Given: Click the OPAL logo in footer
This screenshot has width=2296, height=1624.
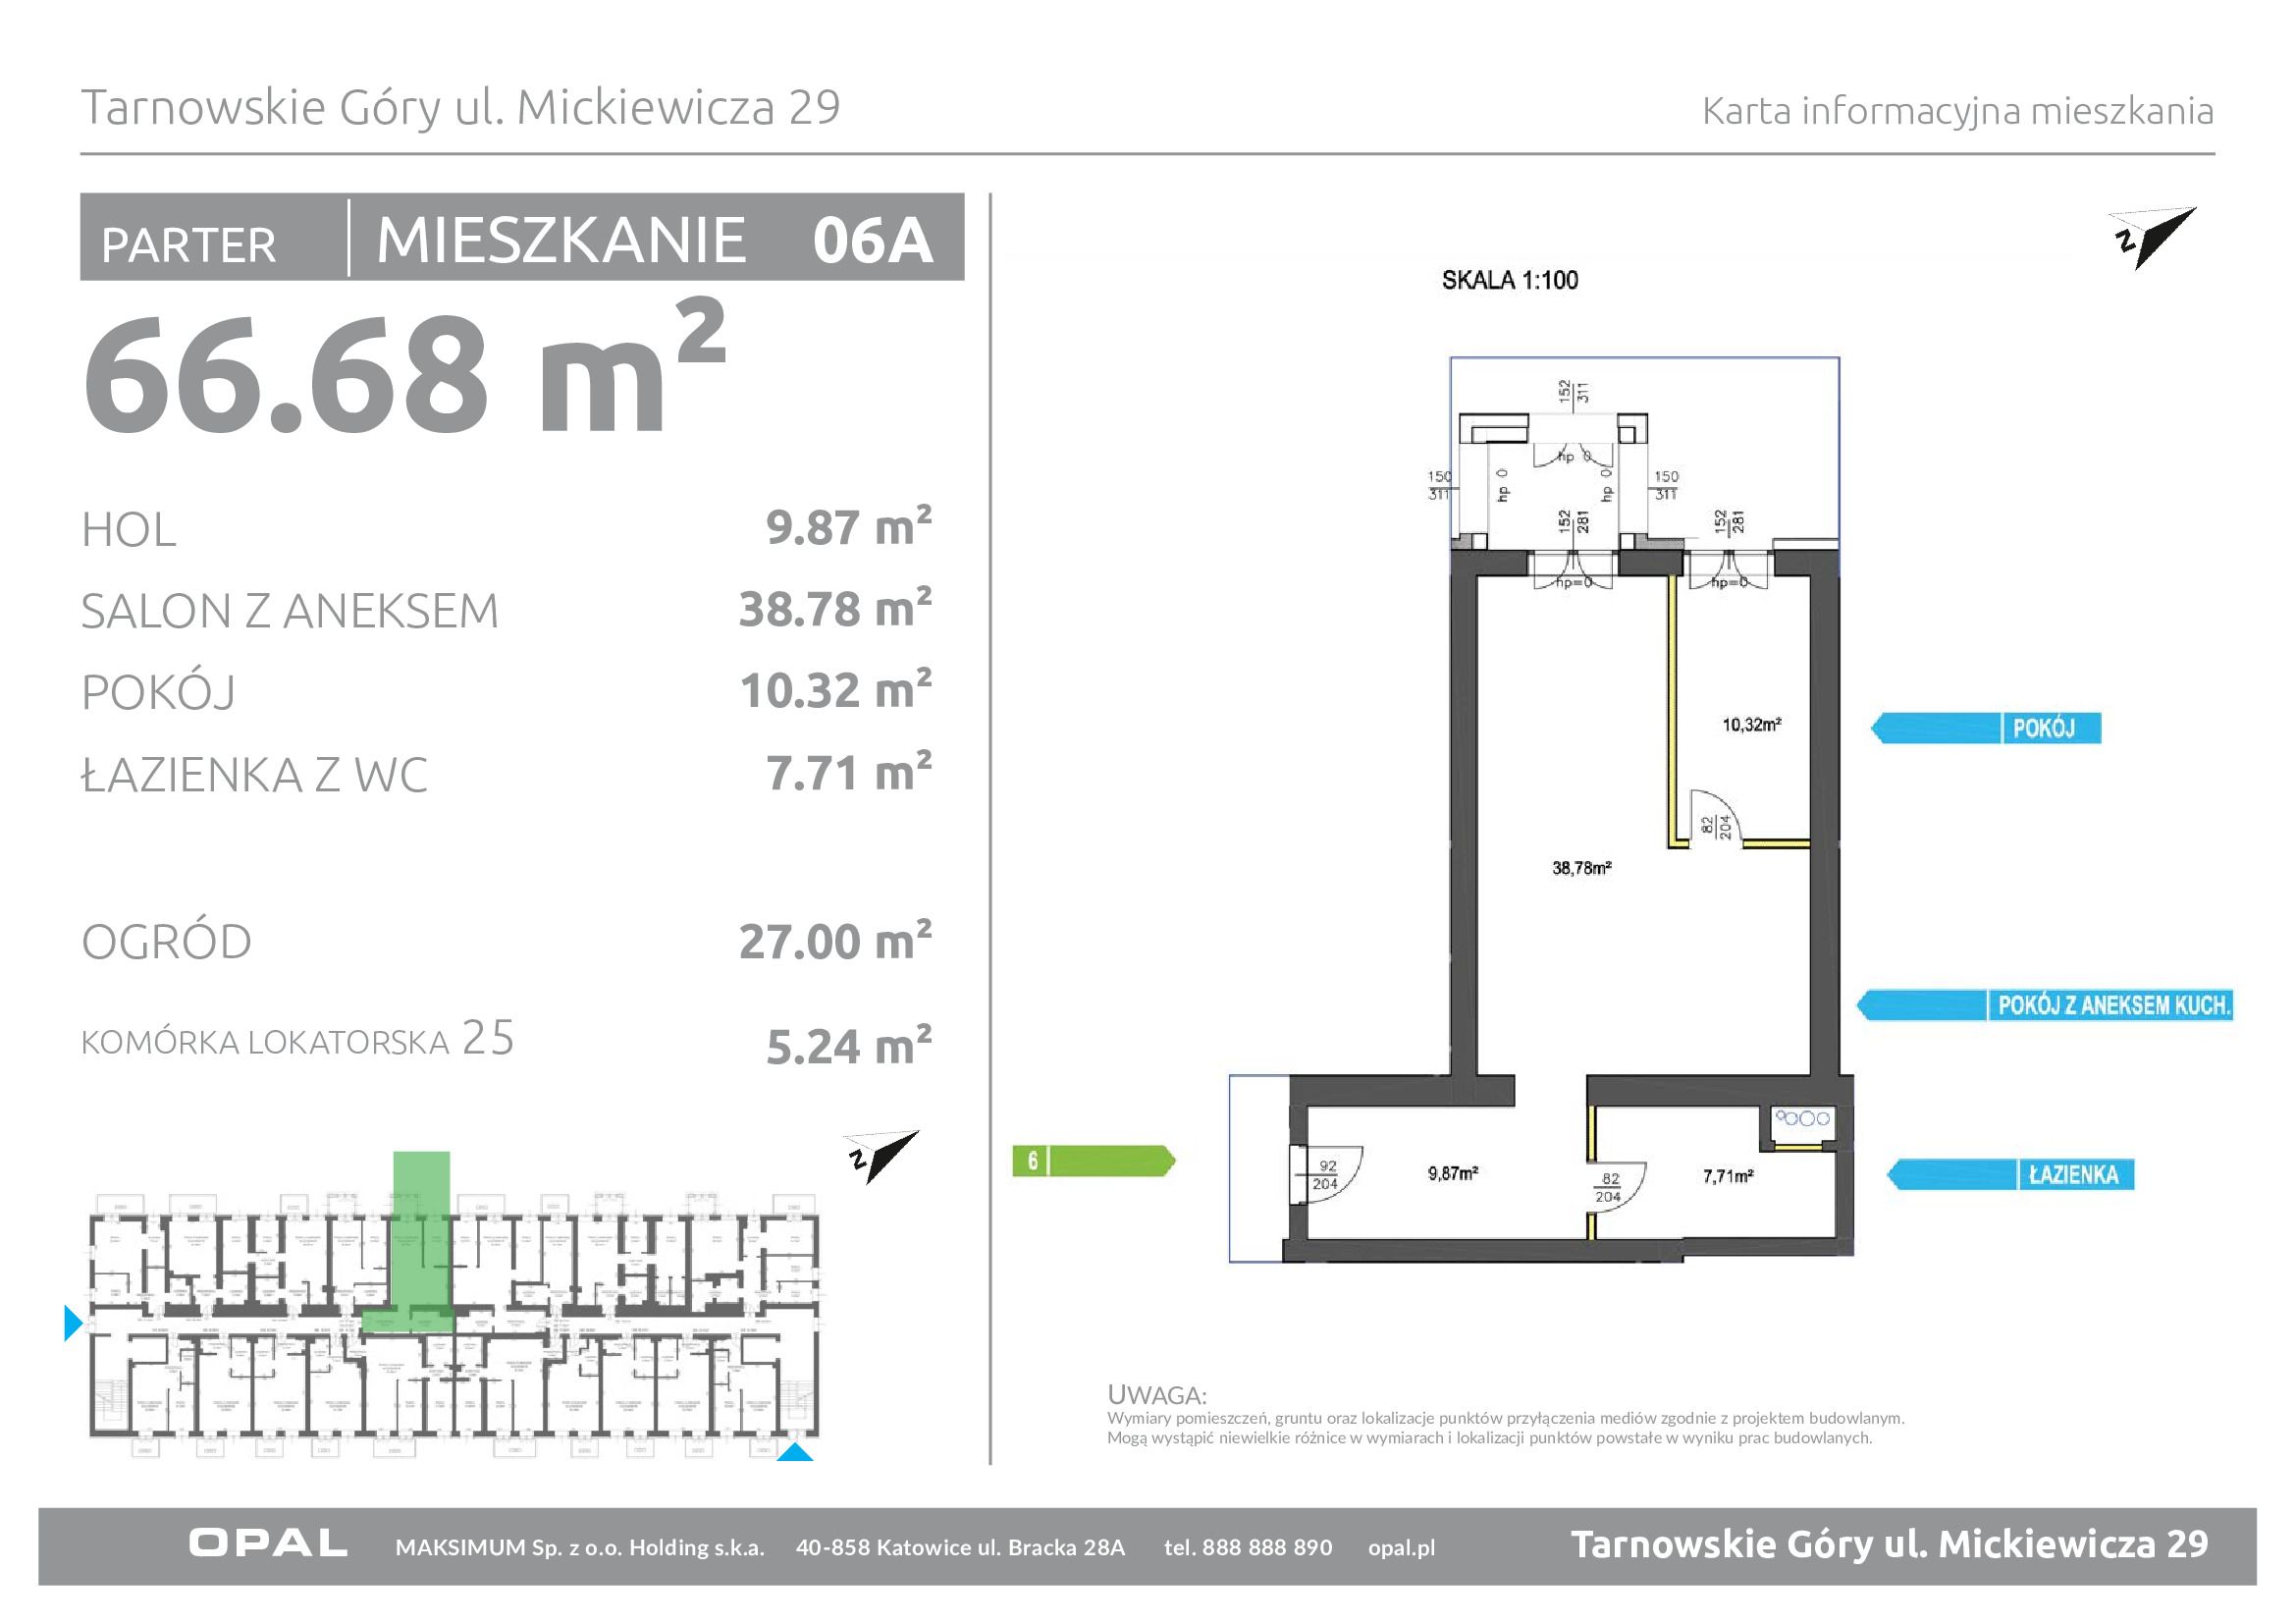Looking at the screenshot, I should (x=268, y=1543).
